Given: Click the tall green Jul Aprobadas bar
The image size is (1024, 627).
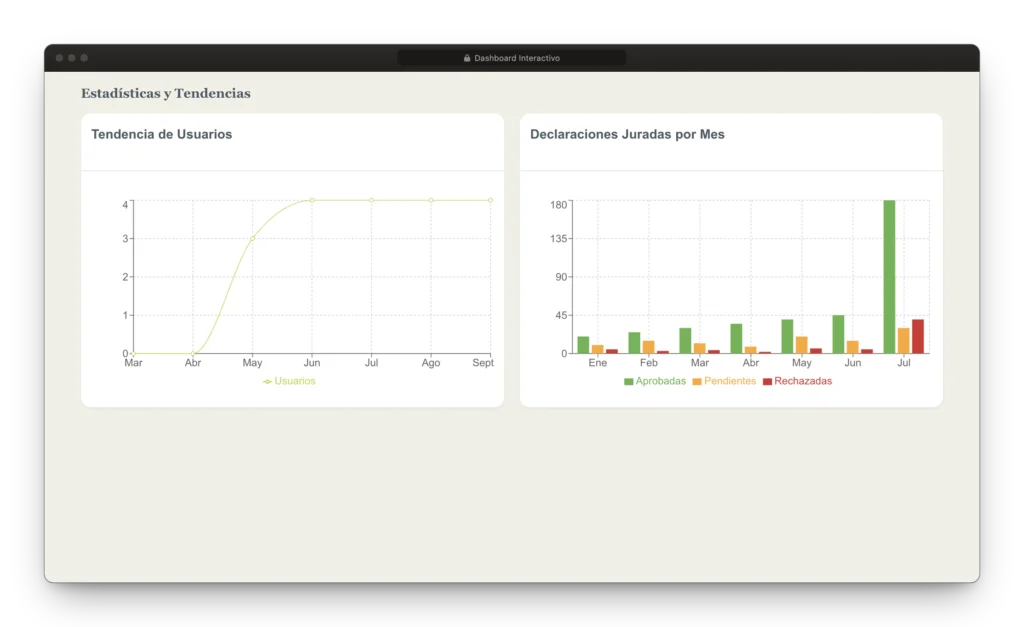Looking at the screenshot, I should (x=889, y=277).
